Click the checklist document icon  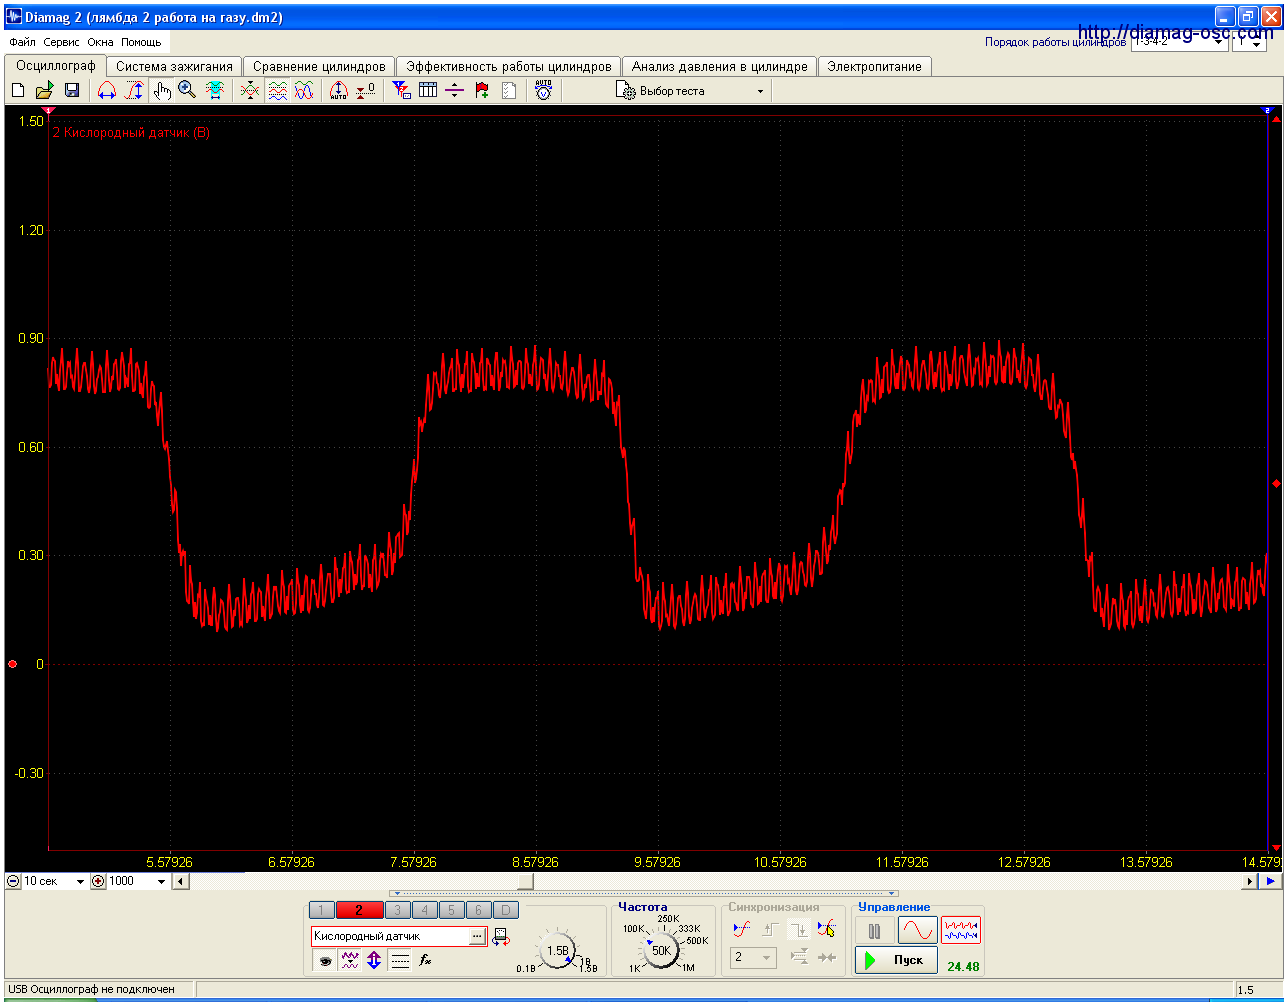[x=509, y=91]
